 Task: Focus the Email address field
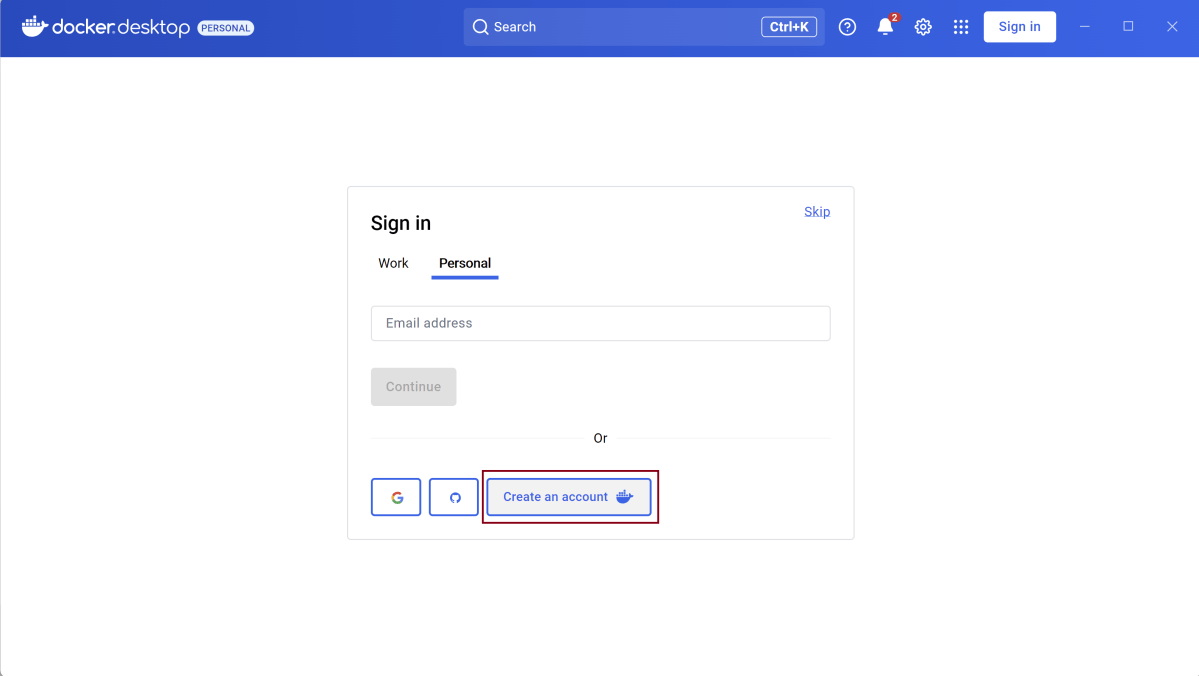[x=600, y=323]
